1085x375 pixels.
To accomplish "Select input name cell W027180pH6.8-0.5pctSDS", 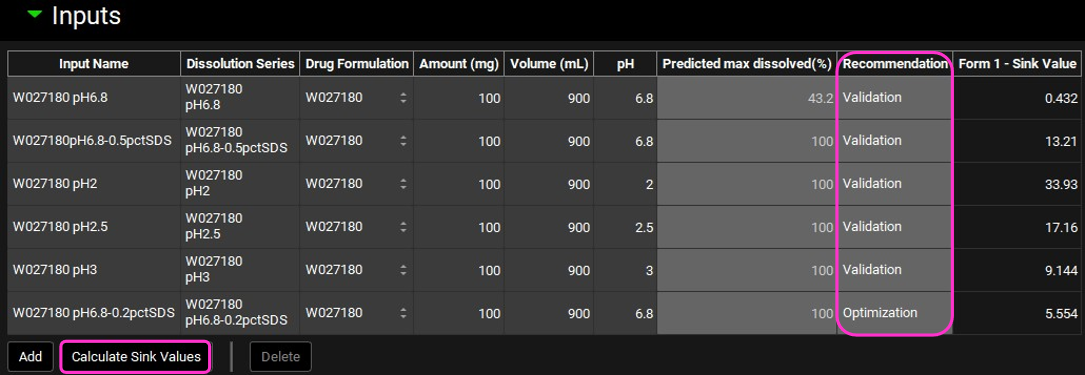I will (94, 141).
